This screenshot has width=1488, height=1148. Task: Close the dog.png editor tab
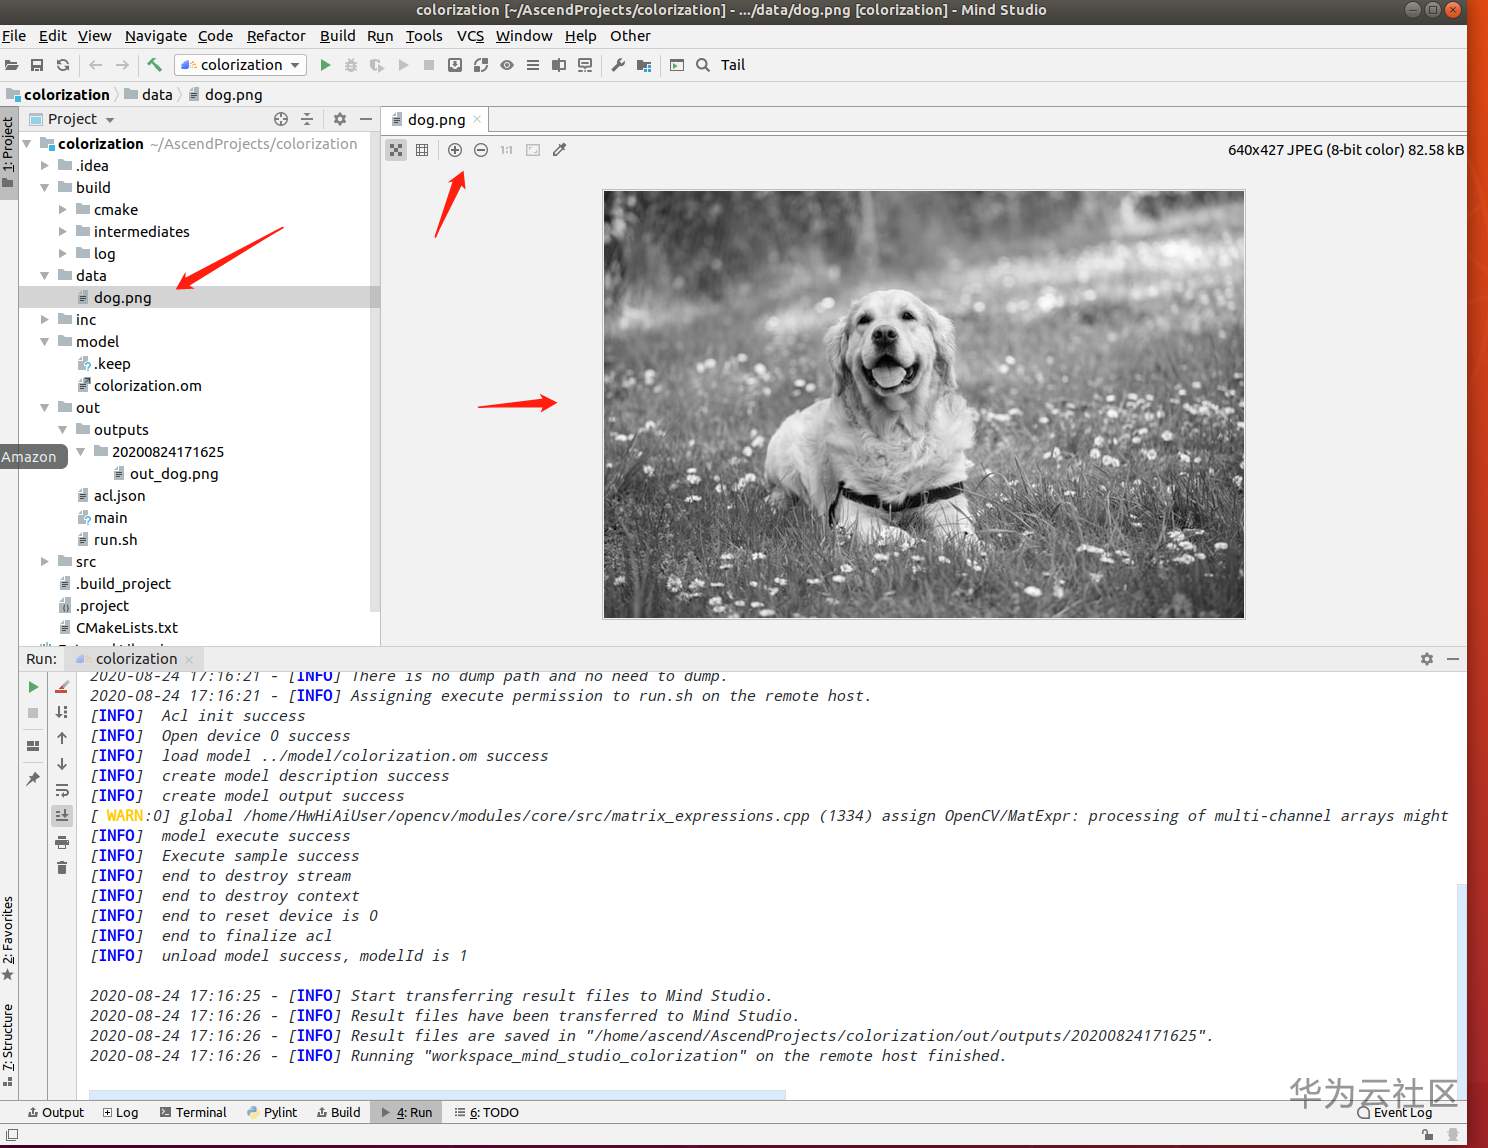tap(477, 120)
